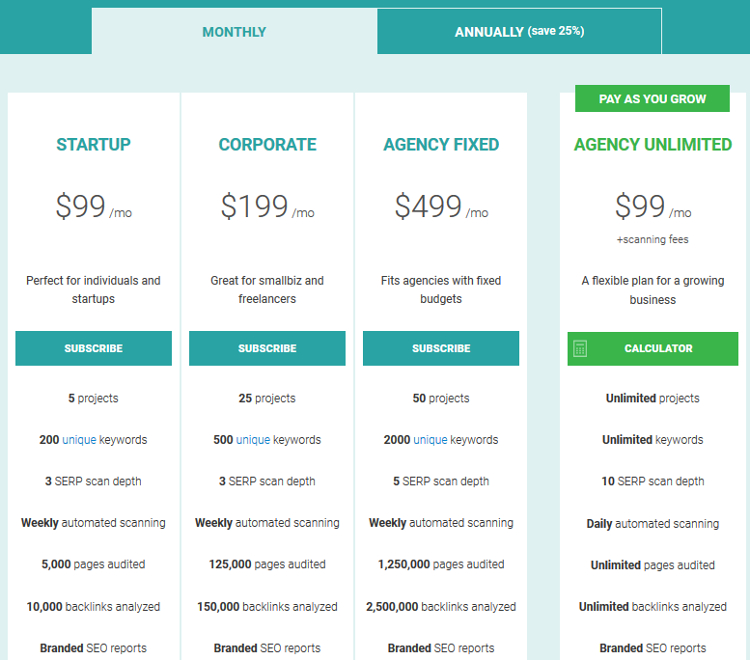Click the $499 /mo price
Image resolution: width=750 pixels, height=660 pixels.
coord(441,207)
